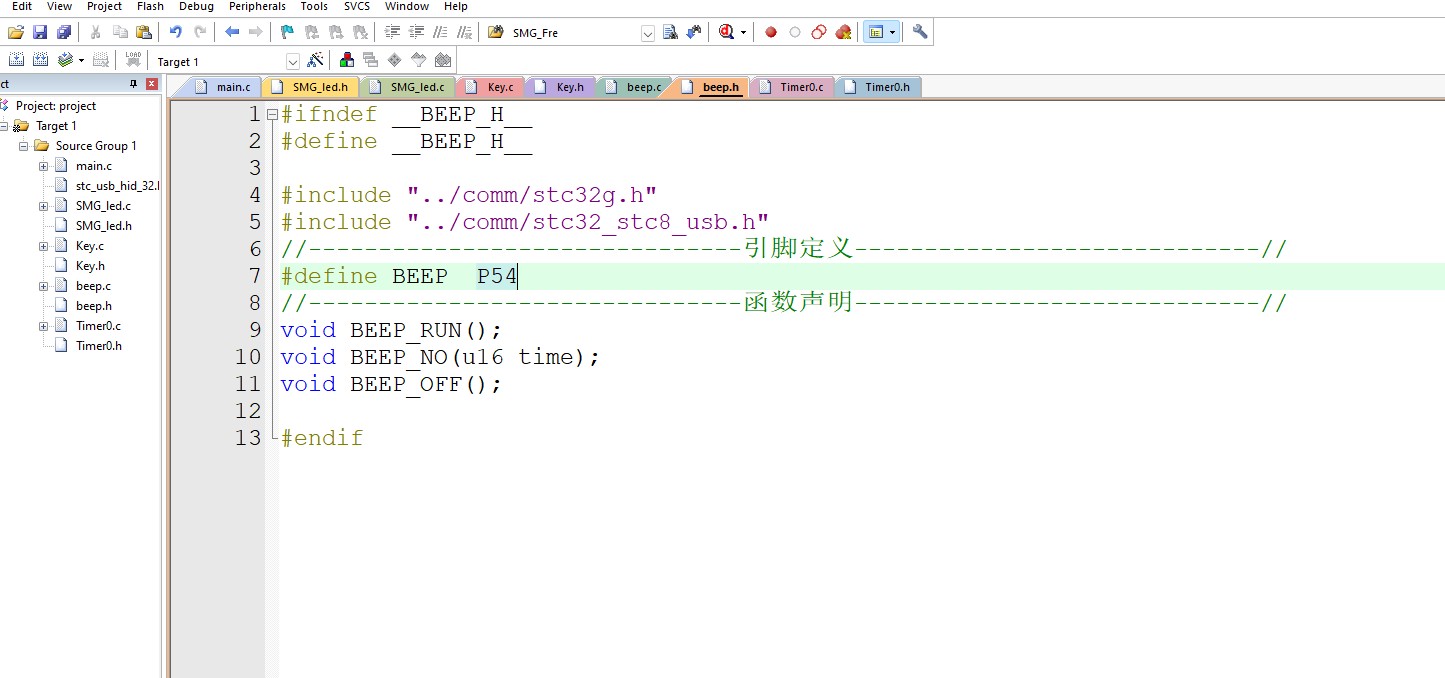Click the Unindent text icon

416,32
